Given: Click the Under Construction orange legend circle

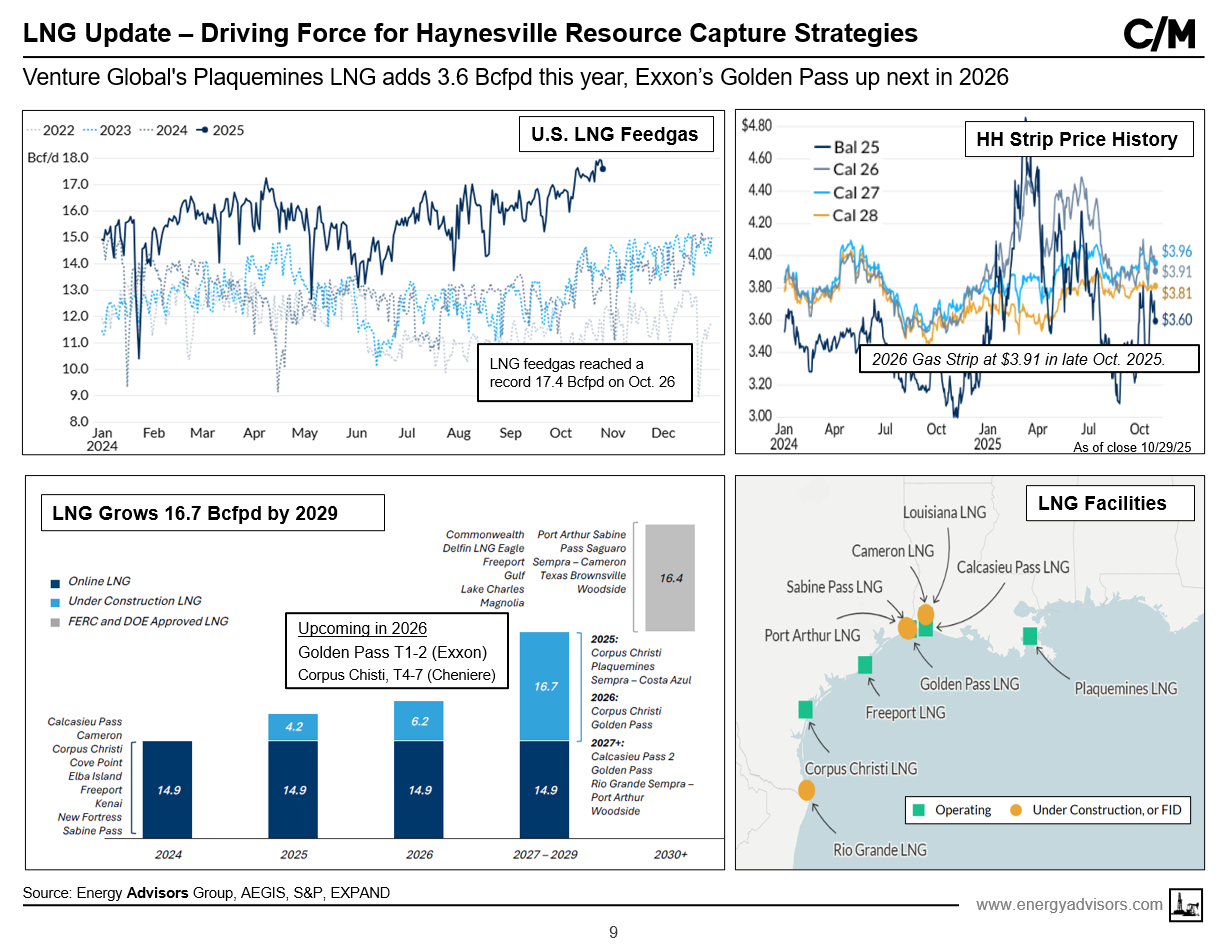Looking at the screenshot, I should [x=1015, y=810].
